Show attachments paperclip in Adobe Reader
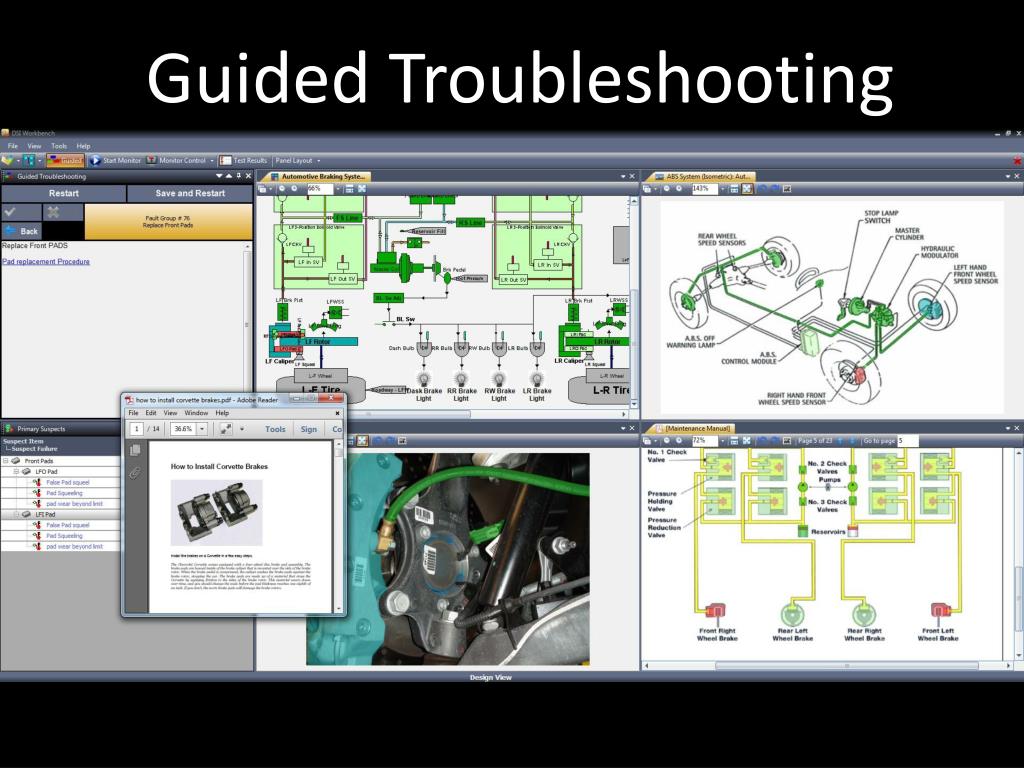 (x=135, y=472)
